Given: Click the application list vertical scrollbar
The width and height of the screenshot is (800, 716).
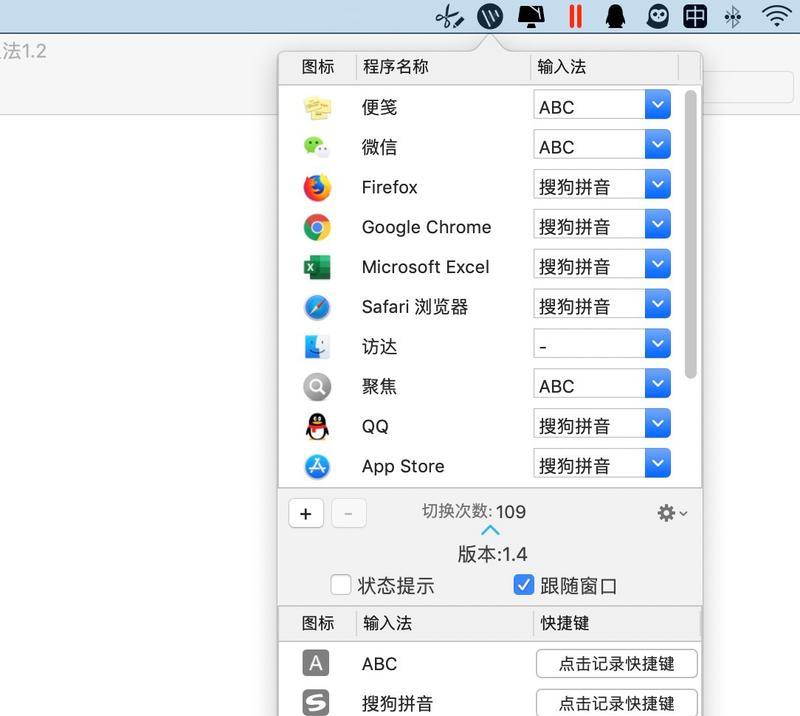Looking at the screenshot, I should [690, 234].
